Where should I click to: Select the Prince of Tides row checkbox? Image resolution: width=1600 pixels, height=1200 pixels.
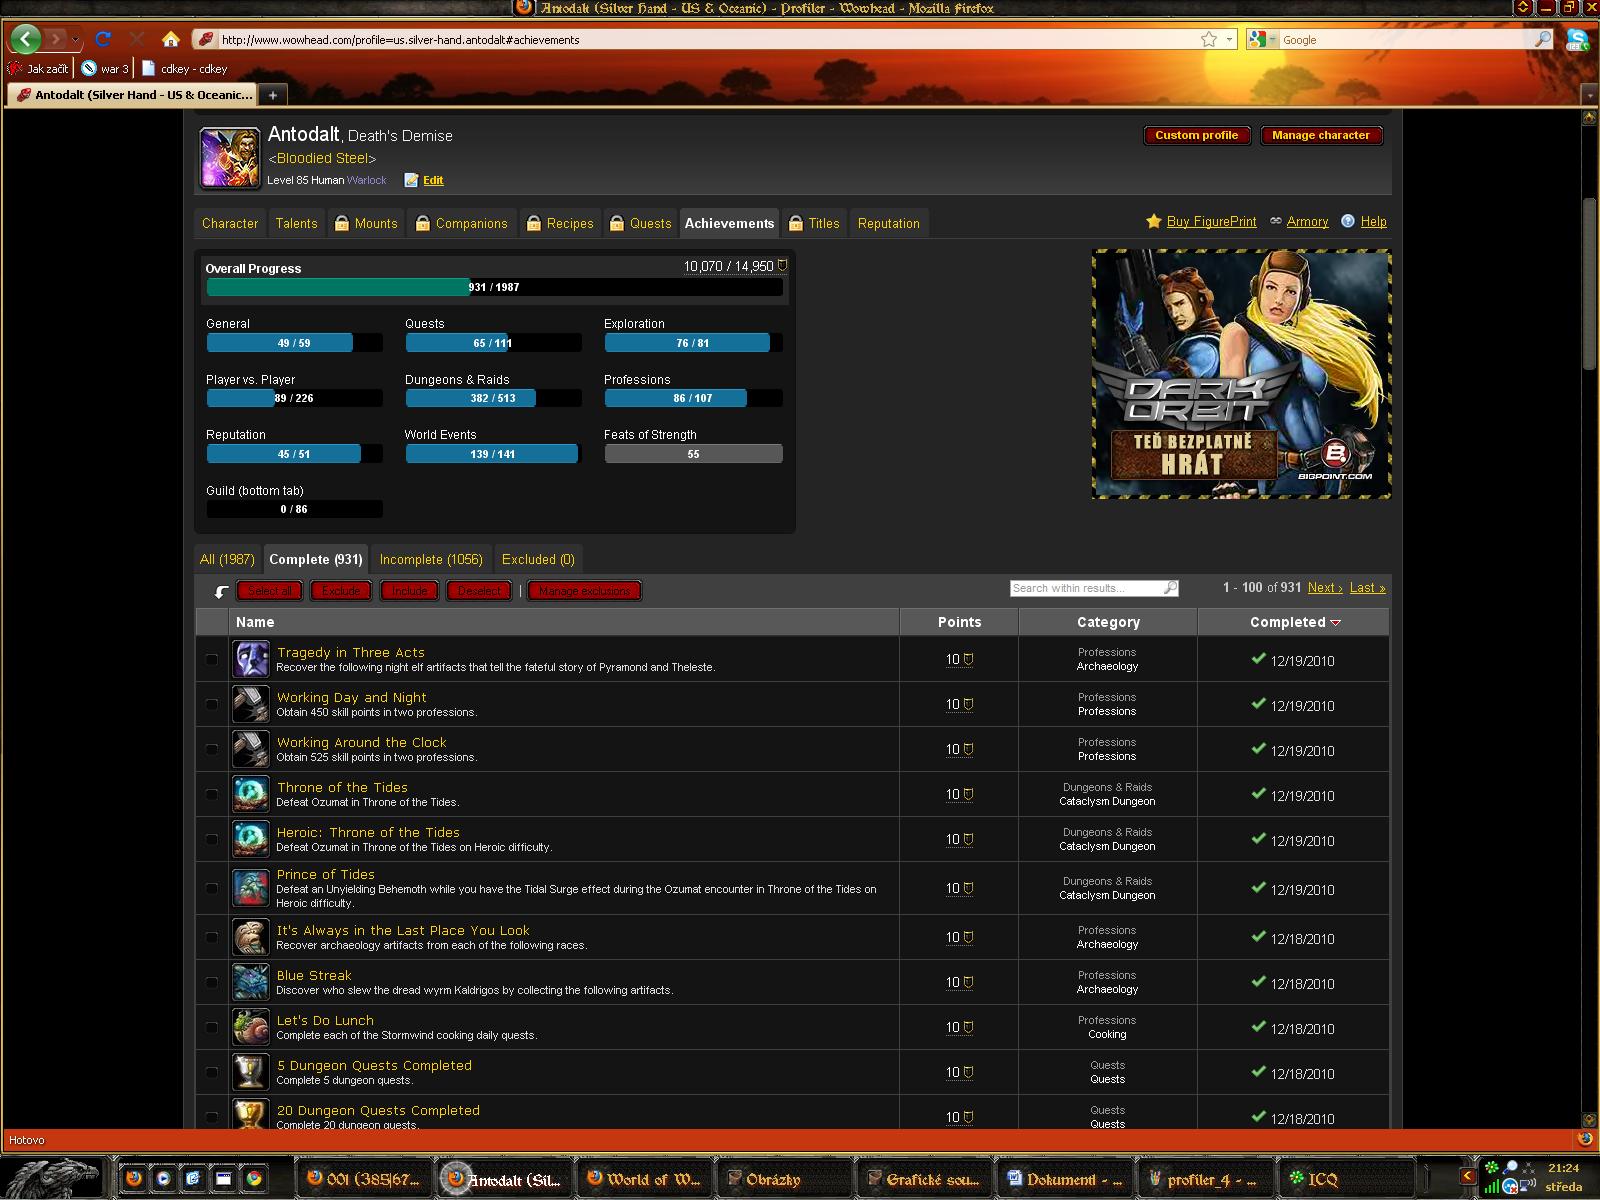(211, 889)
